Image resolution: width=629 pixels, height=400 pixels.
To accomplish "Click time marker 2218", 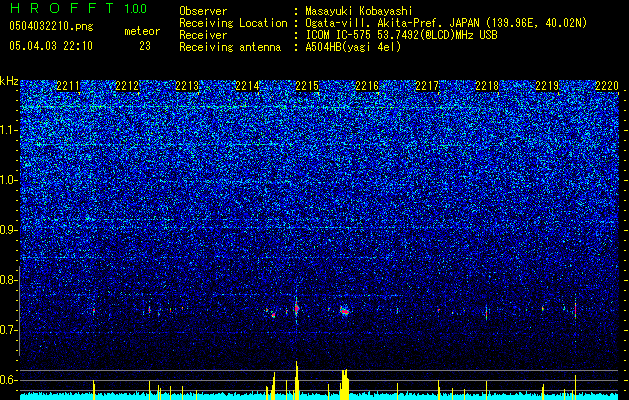I will (x=487, y=86).
